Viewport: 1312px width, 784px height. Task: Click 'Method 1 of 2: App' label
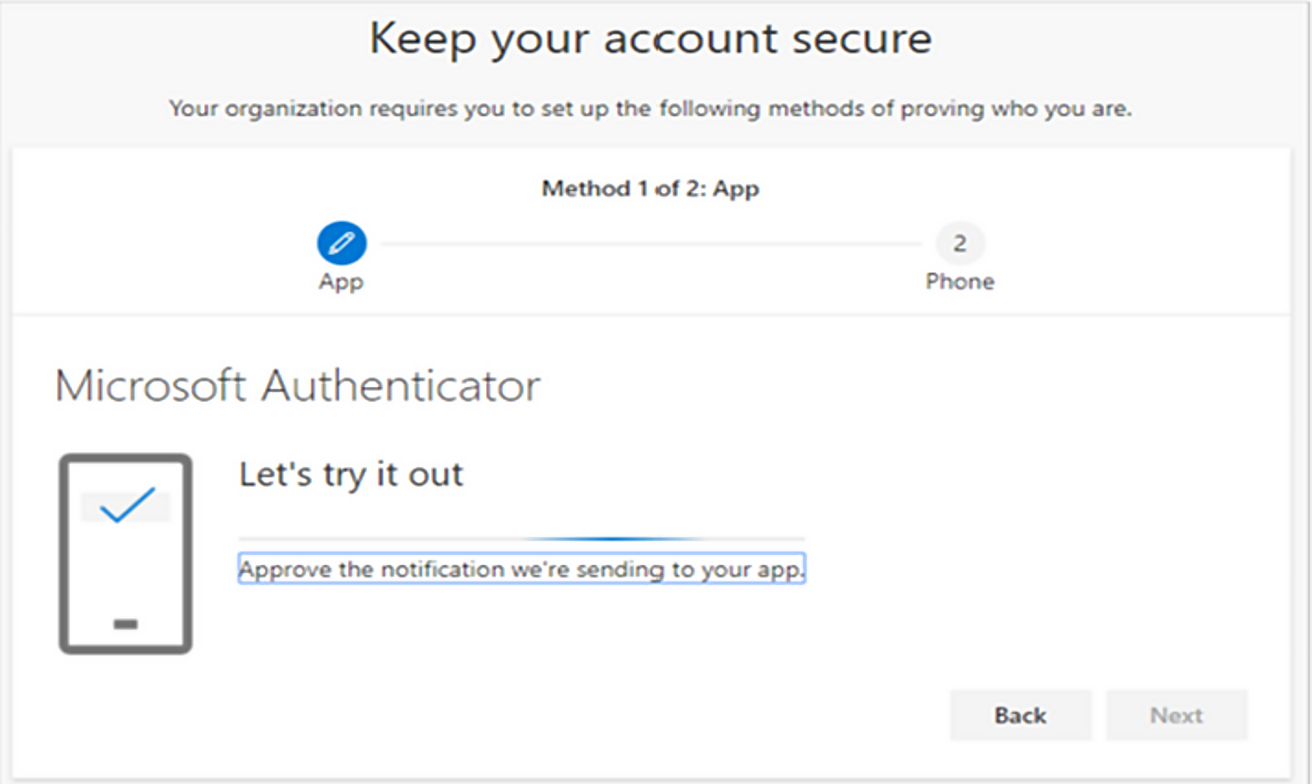click(x=650, y=188)
